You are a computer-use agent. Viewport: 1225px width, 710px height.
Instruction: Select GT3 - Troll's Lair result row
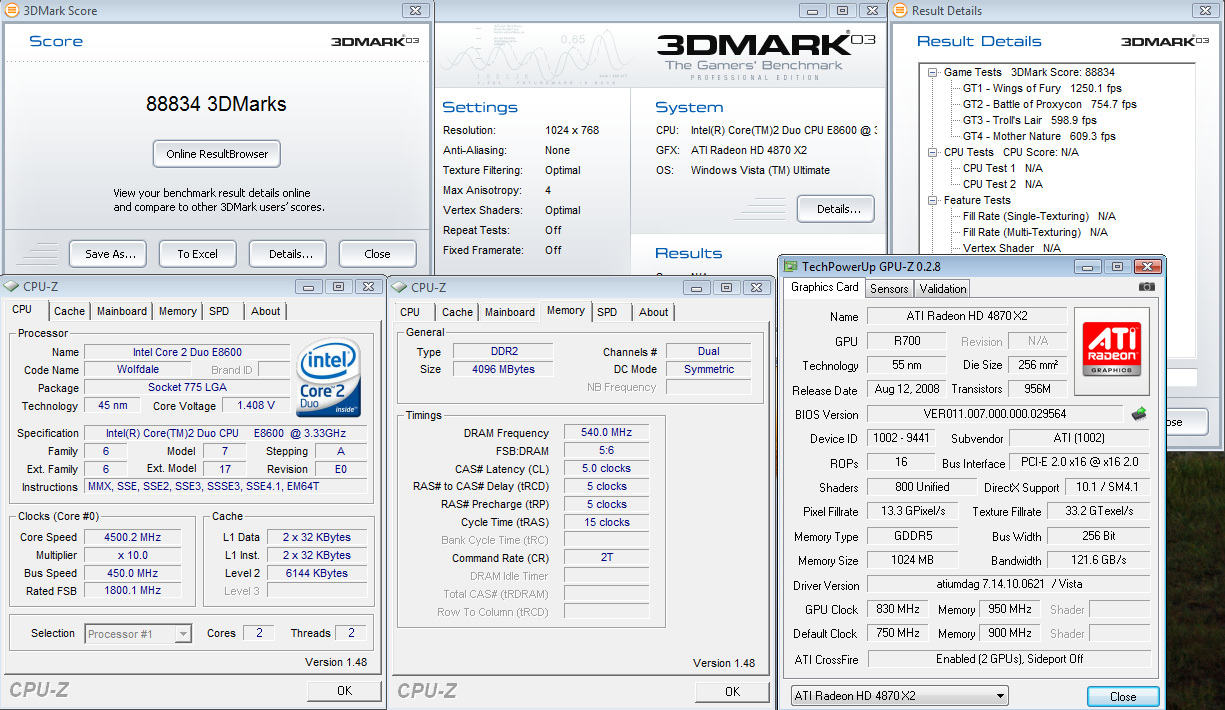click(1029, 120)
